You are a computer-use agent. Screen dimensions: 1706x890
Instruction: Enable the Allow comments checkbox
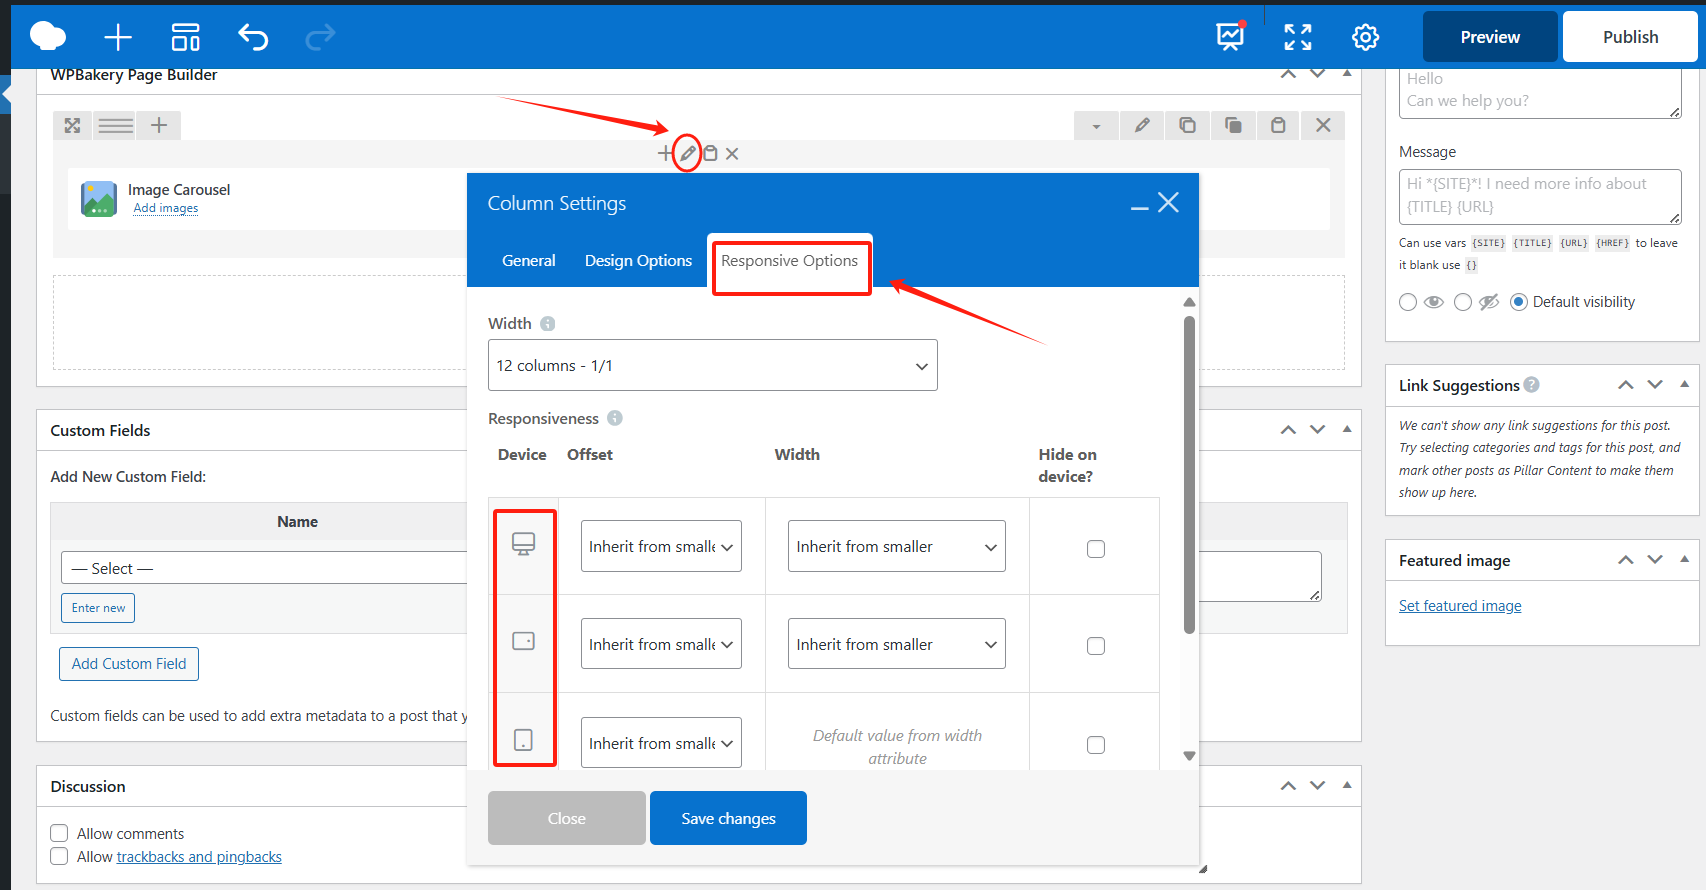[59, 833]
